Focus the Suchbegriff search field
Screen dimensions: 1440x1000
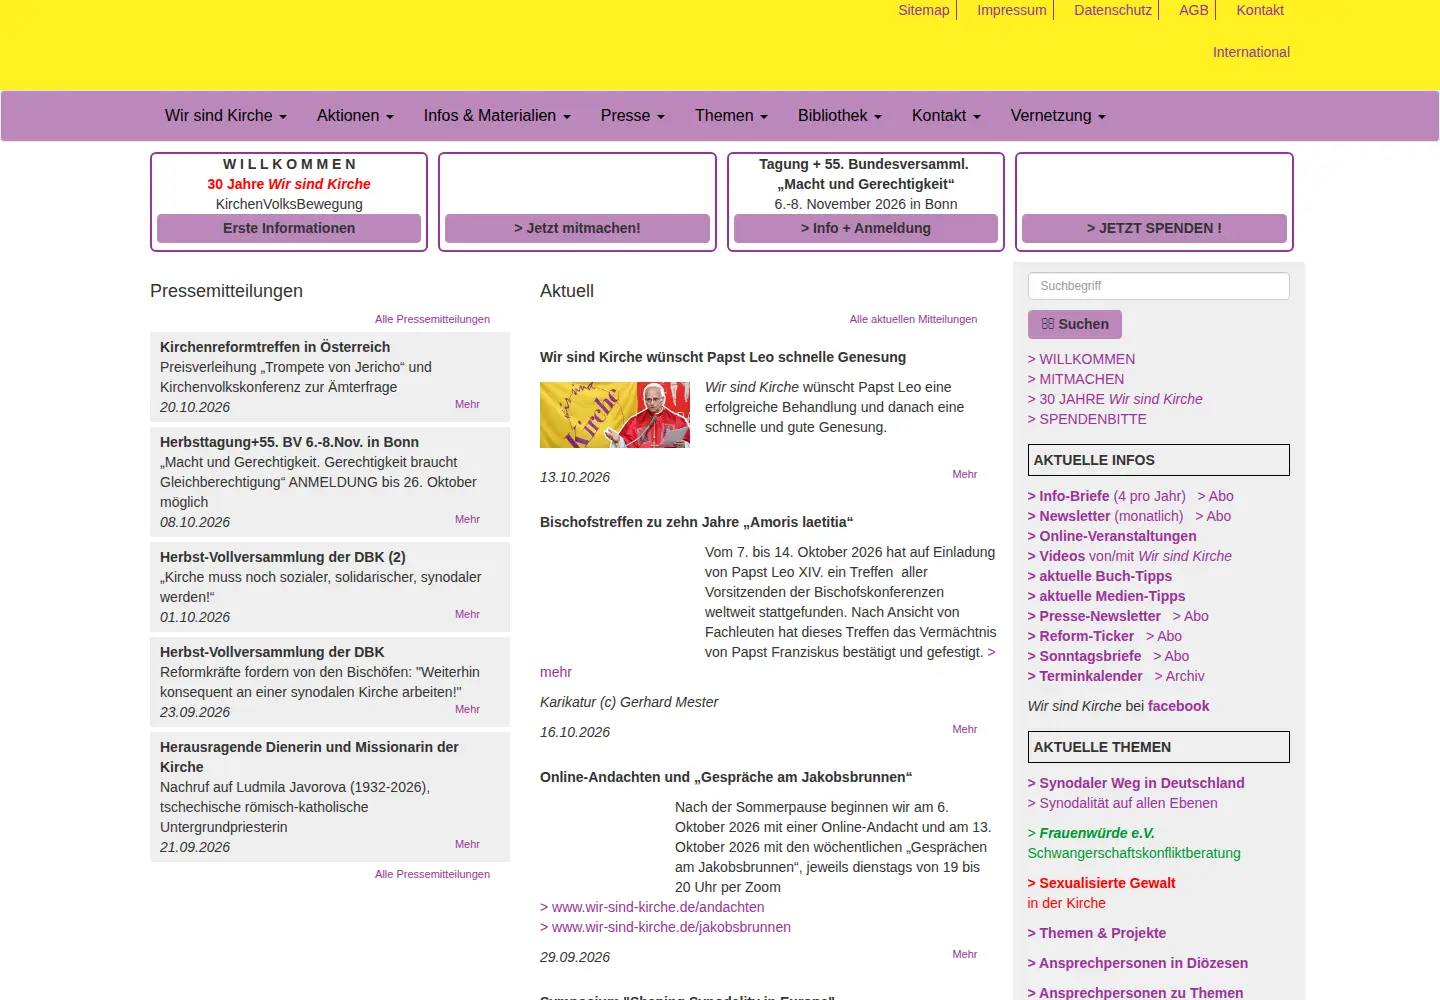pyautogui.click(x=1159, y=286)
